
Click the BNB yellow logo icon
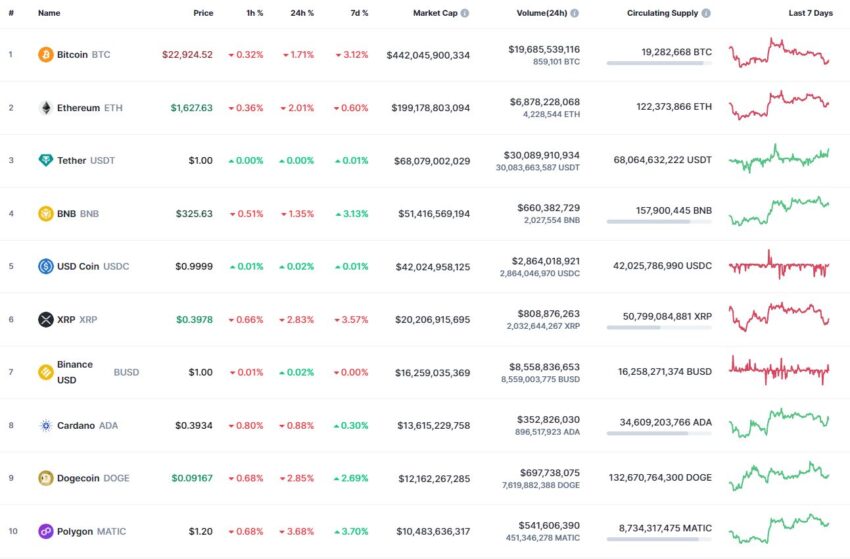(46, 214)
